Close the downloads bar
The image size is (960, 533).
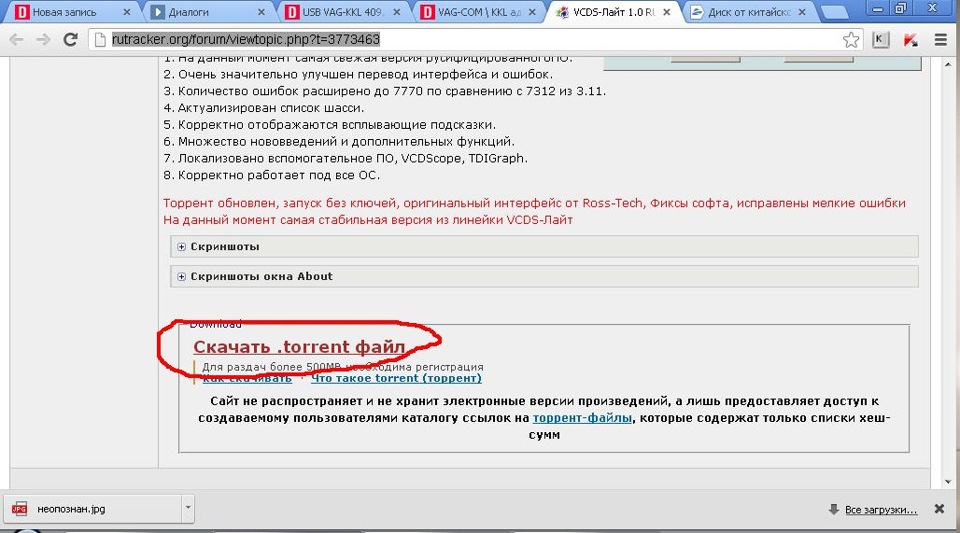click(x=939, y=509)
